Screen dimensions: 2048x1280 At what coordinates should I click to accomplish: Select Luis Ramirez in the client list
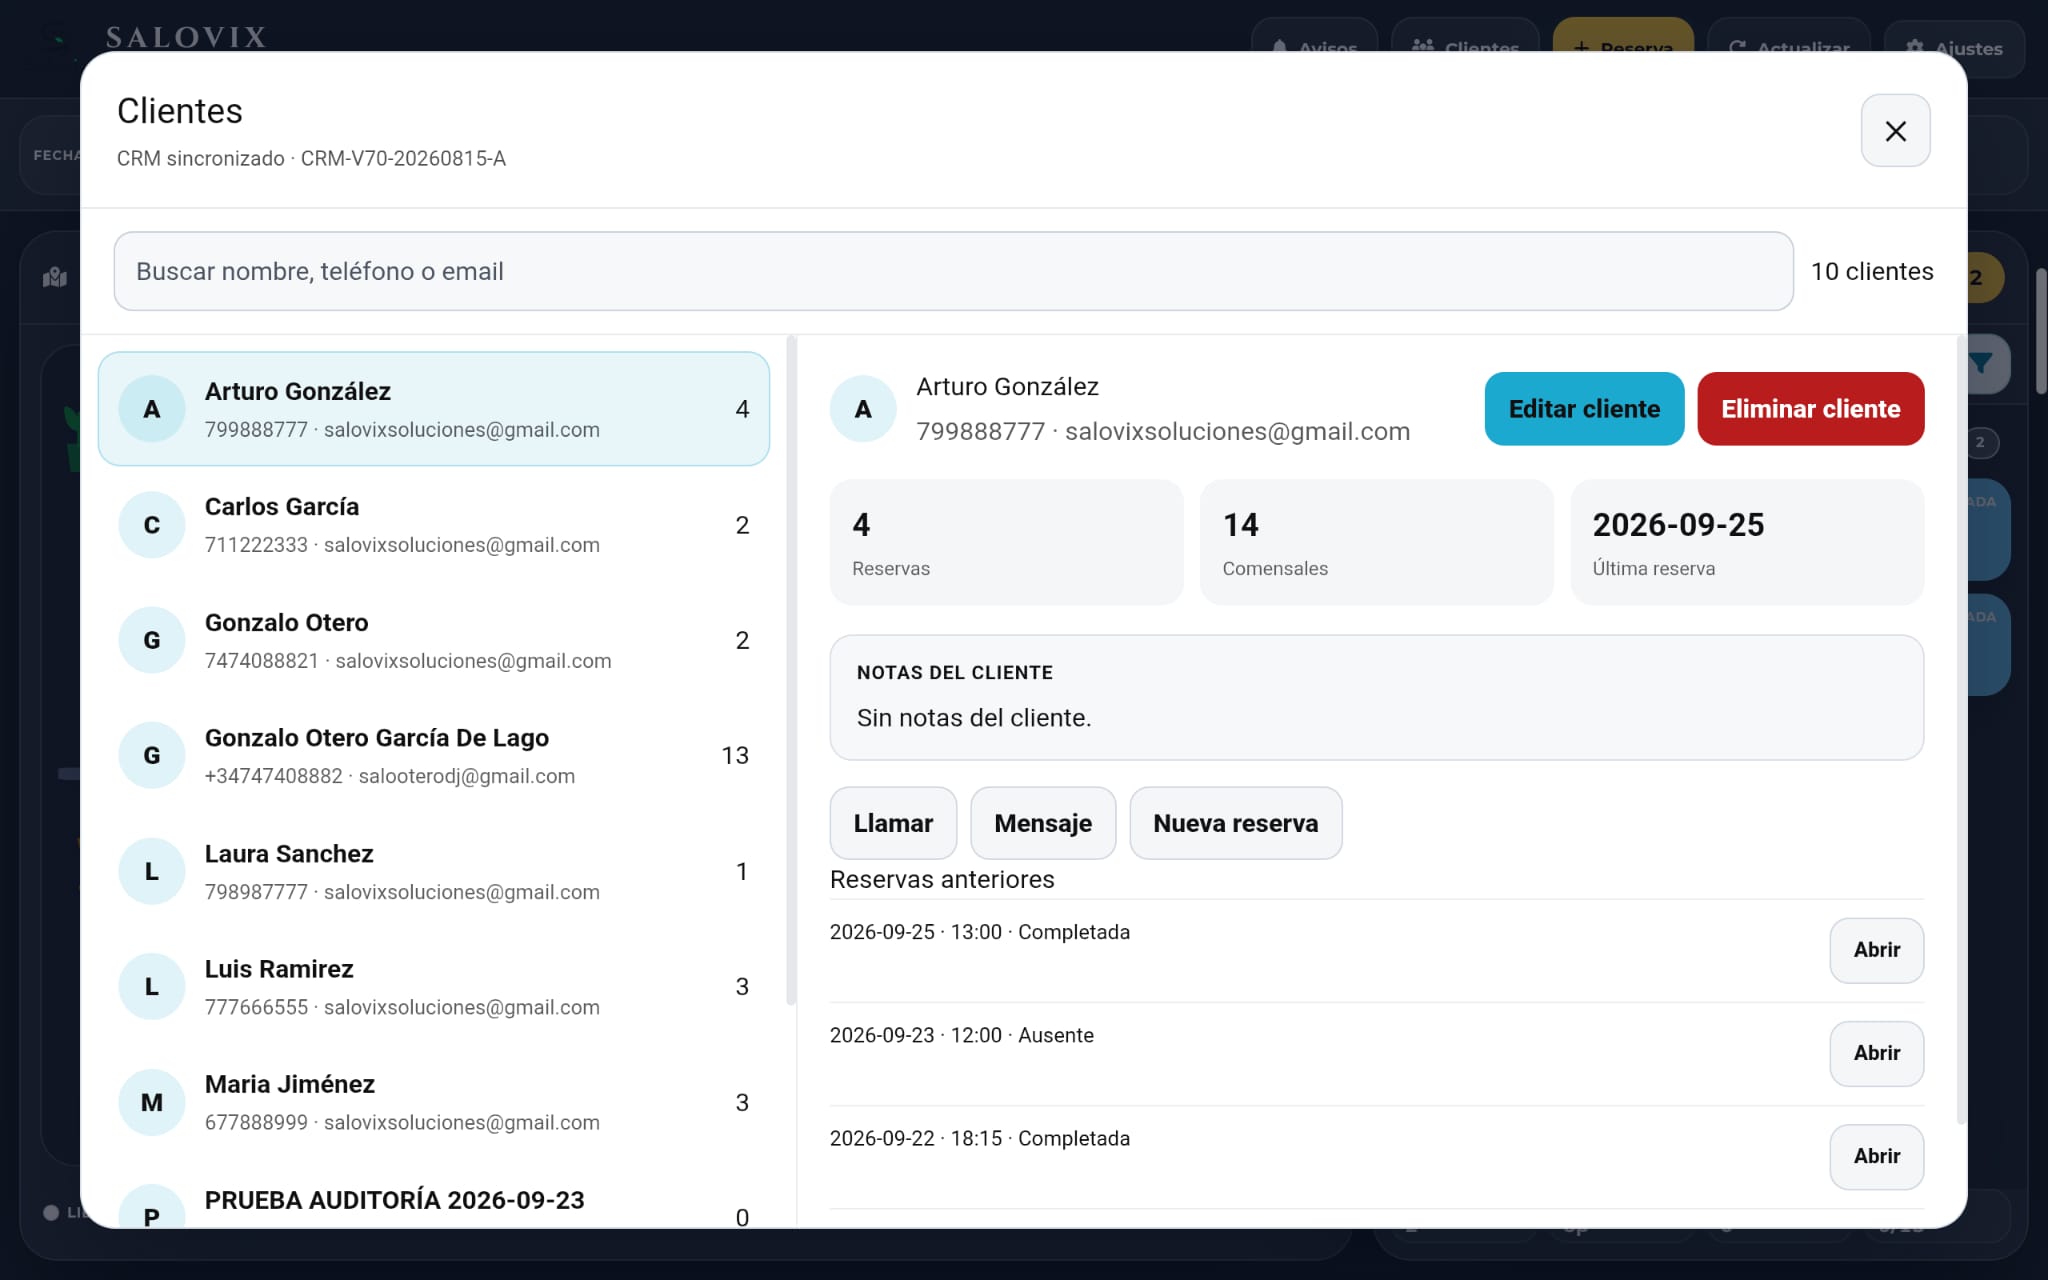[434, 987]
